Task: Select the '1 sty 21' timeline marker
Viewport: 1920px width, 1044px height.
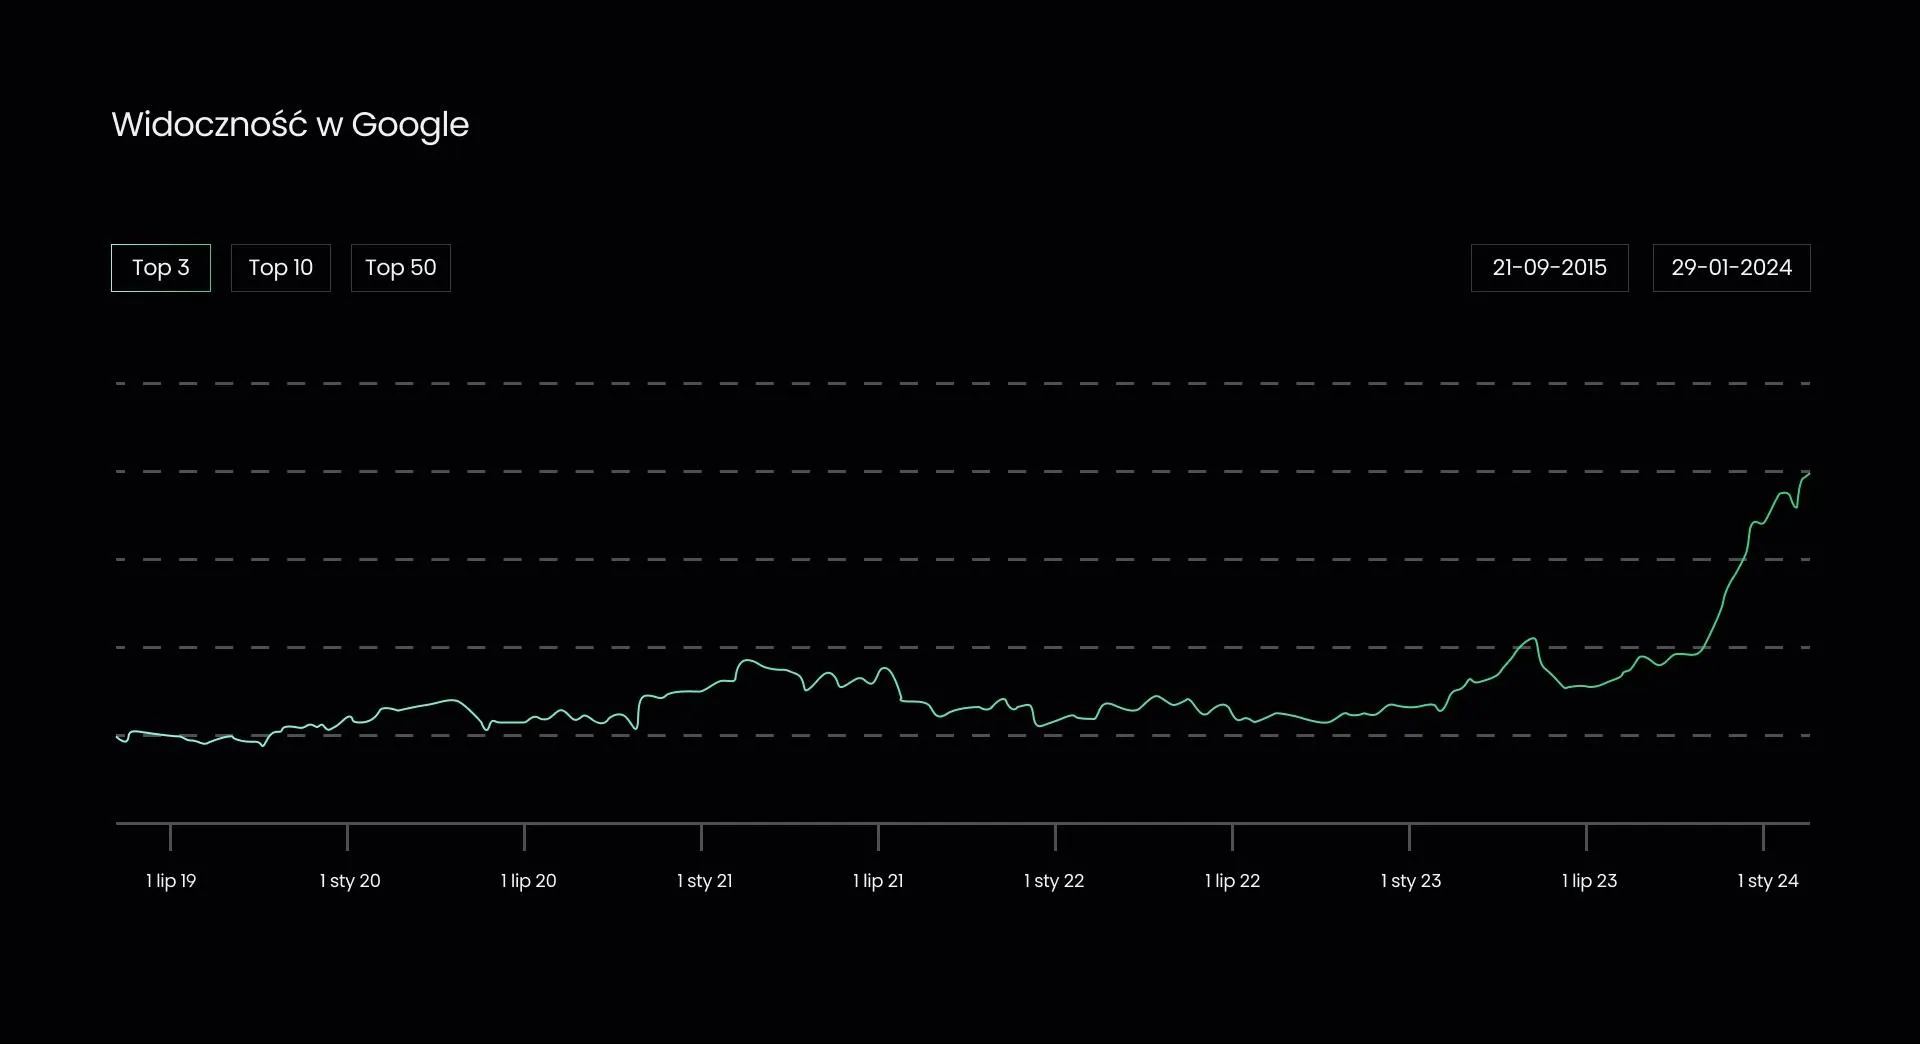Action: pos(704,881)
